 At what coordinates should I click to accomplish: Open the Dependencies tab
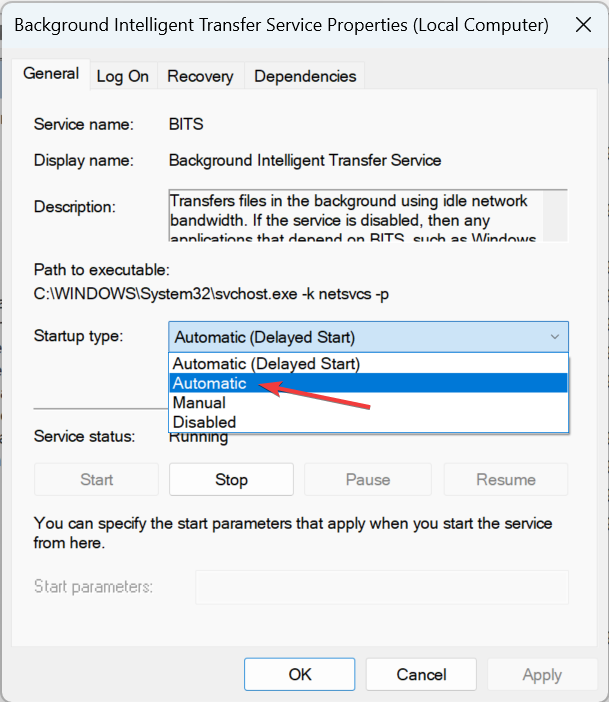pos(305,76)
